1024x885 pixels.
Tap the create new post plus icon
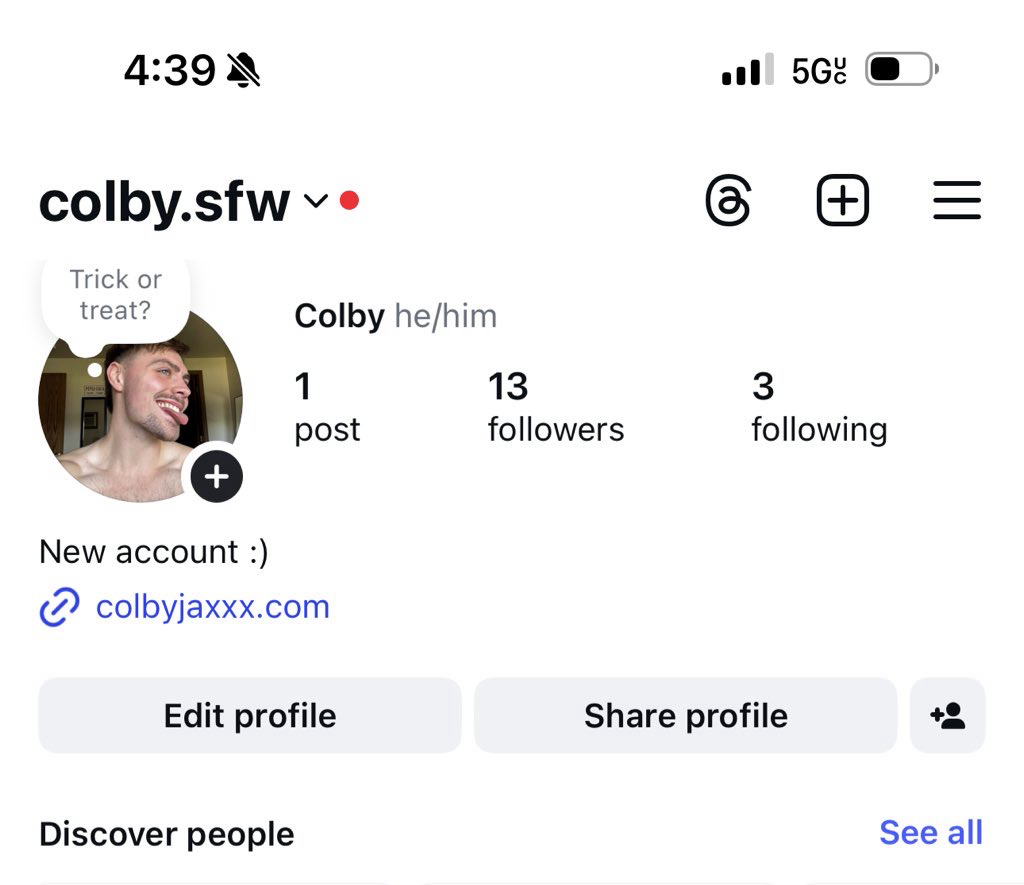click(x=842, y=200)
